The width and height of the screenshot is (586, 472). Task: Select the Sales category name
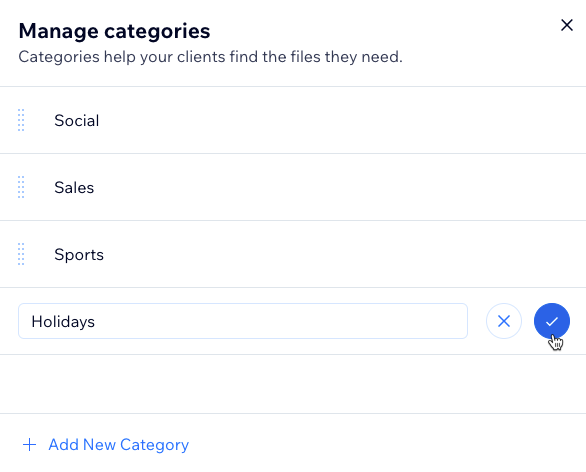pyautogui.click(x=74, y=187)
